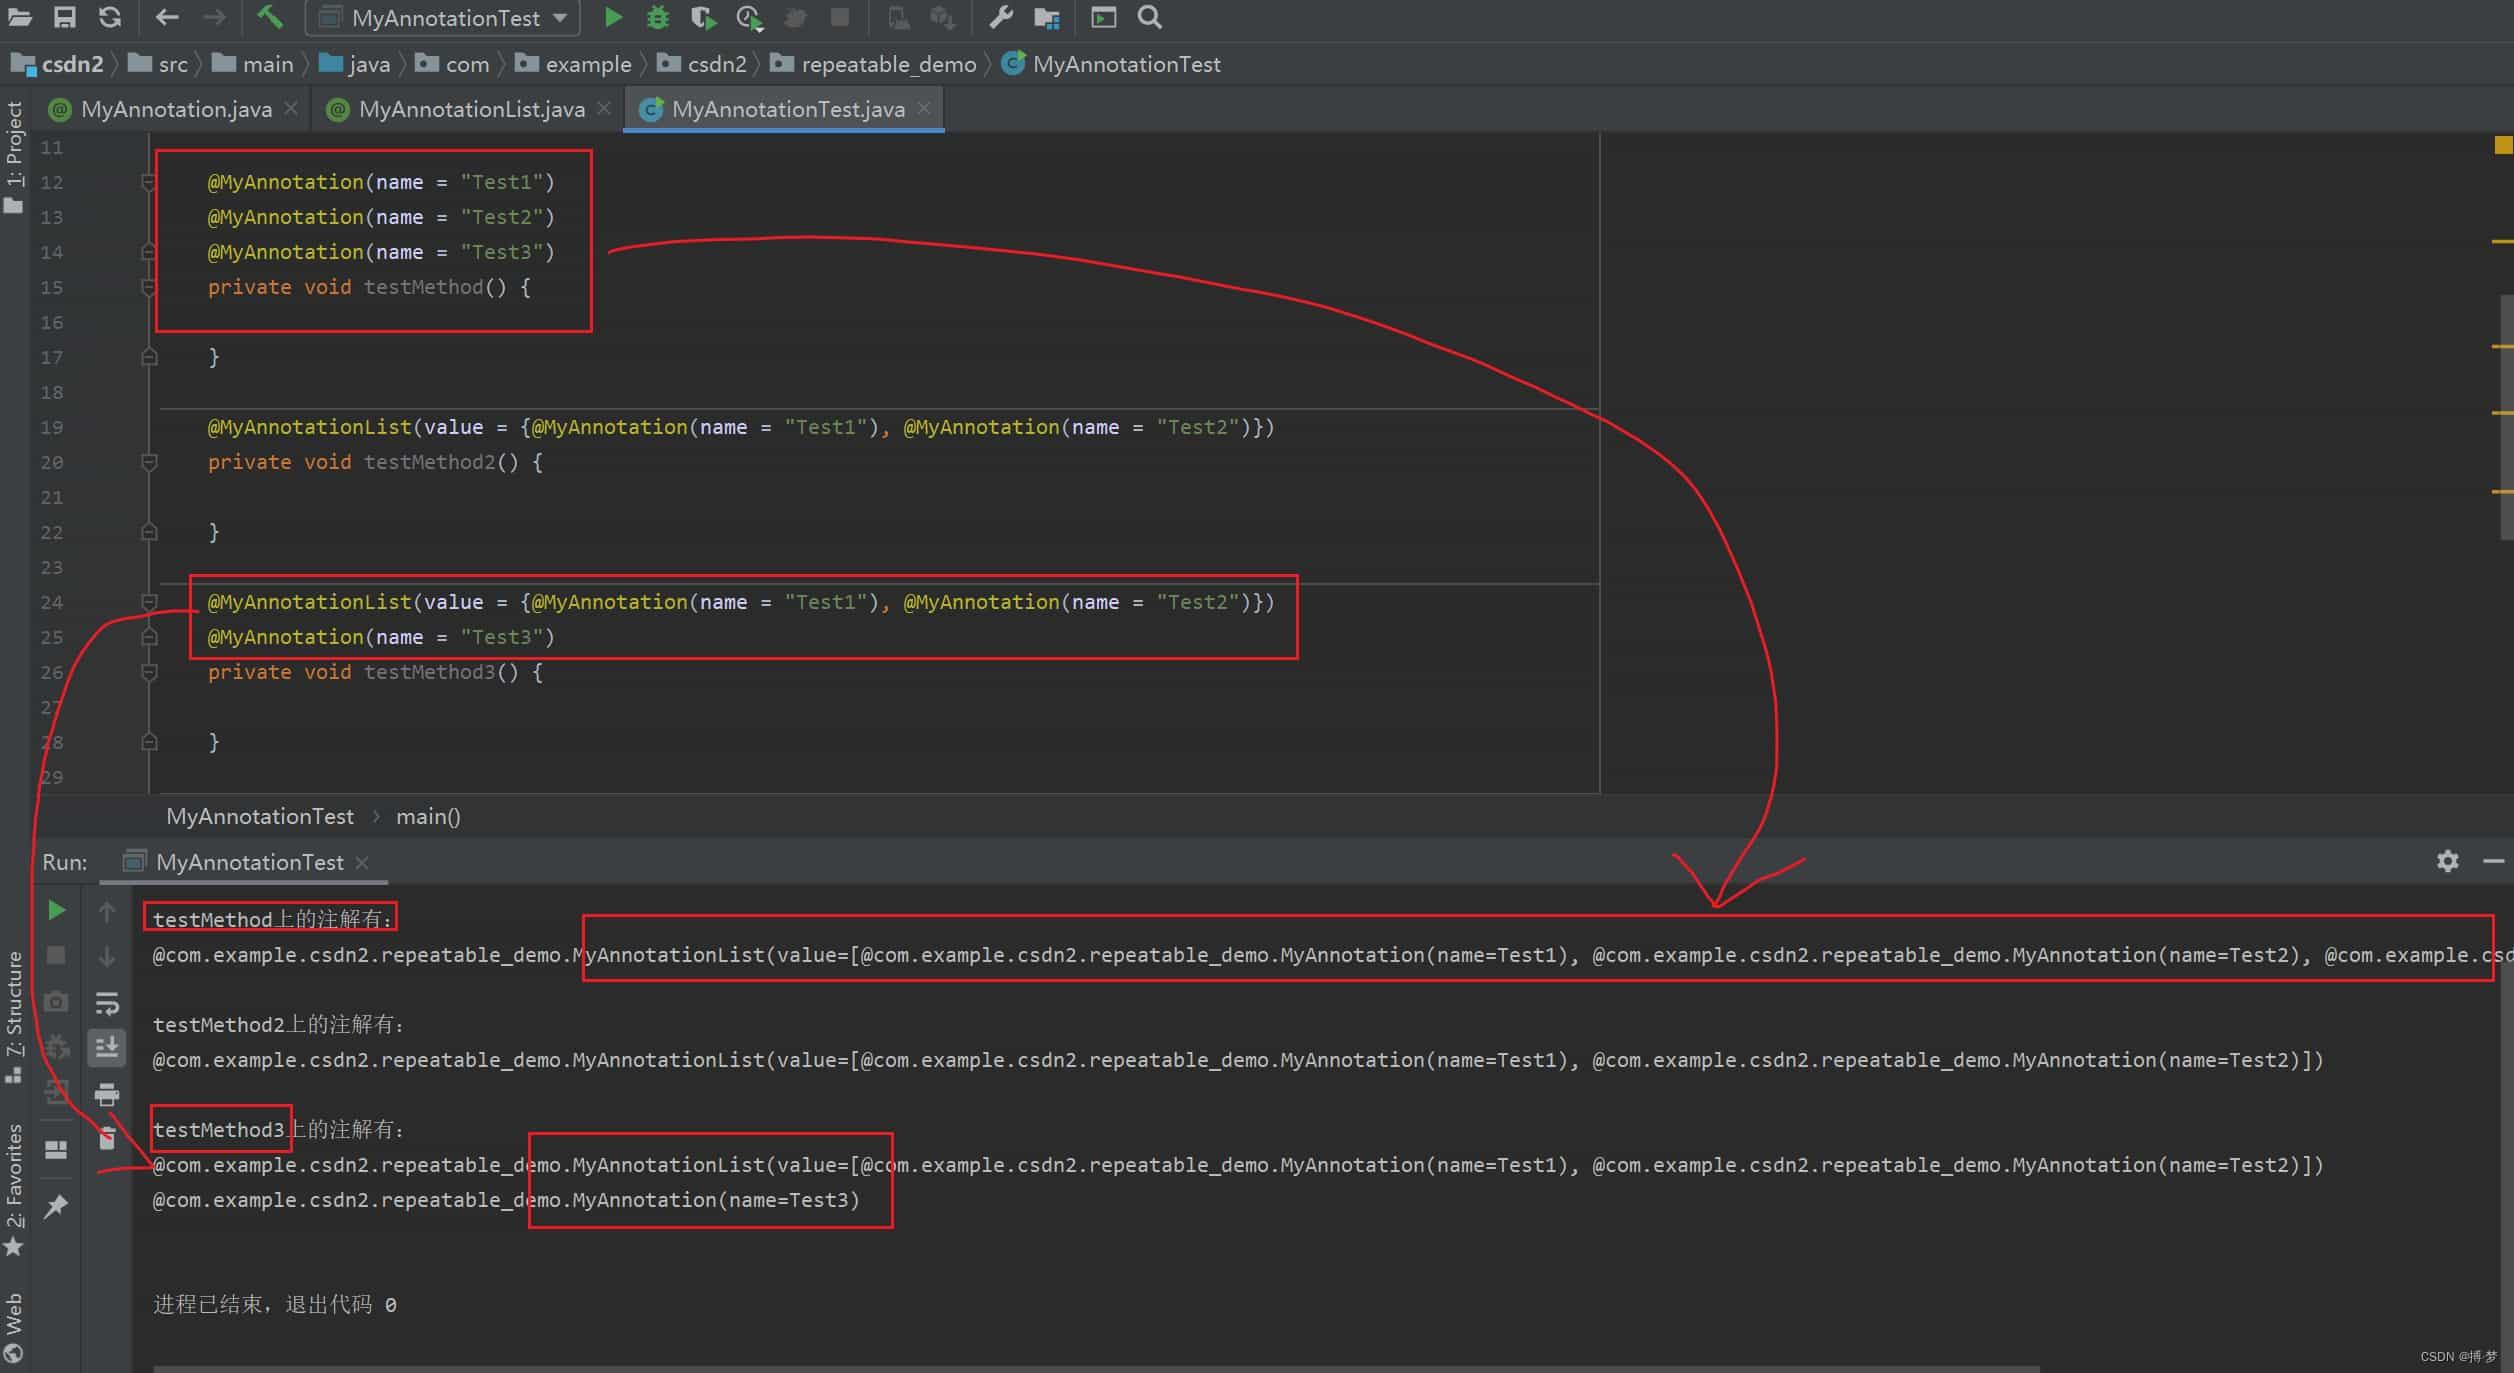Viewport: 2514px width, 1373px height.
Task: Click the Run button to execute
Action: click(x=614, y=17)
